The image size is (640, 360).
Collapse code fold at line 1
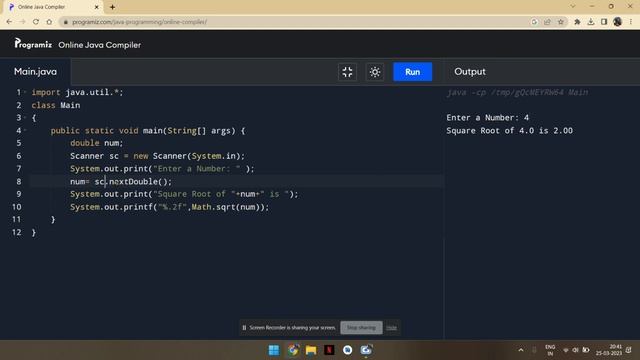click(x=25, y=92)
